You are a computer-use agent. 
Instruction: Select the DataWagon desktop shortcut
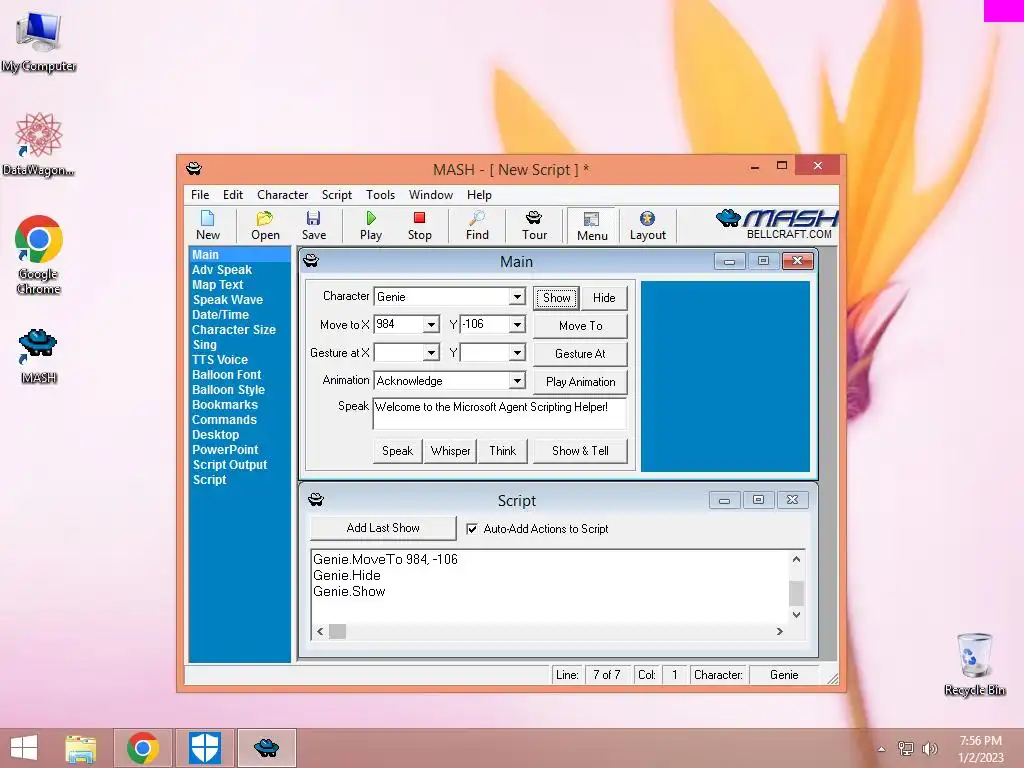point(39,145)
